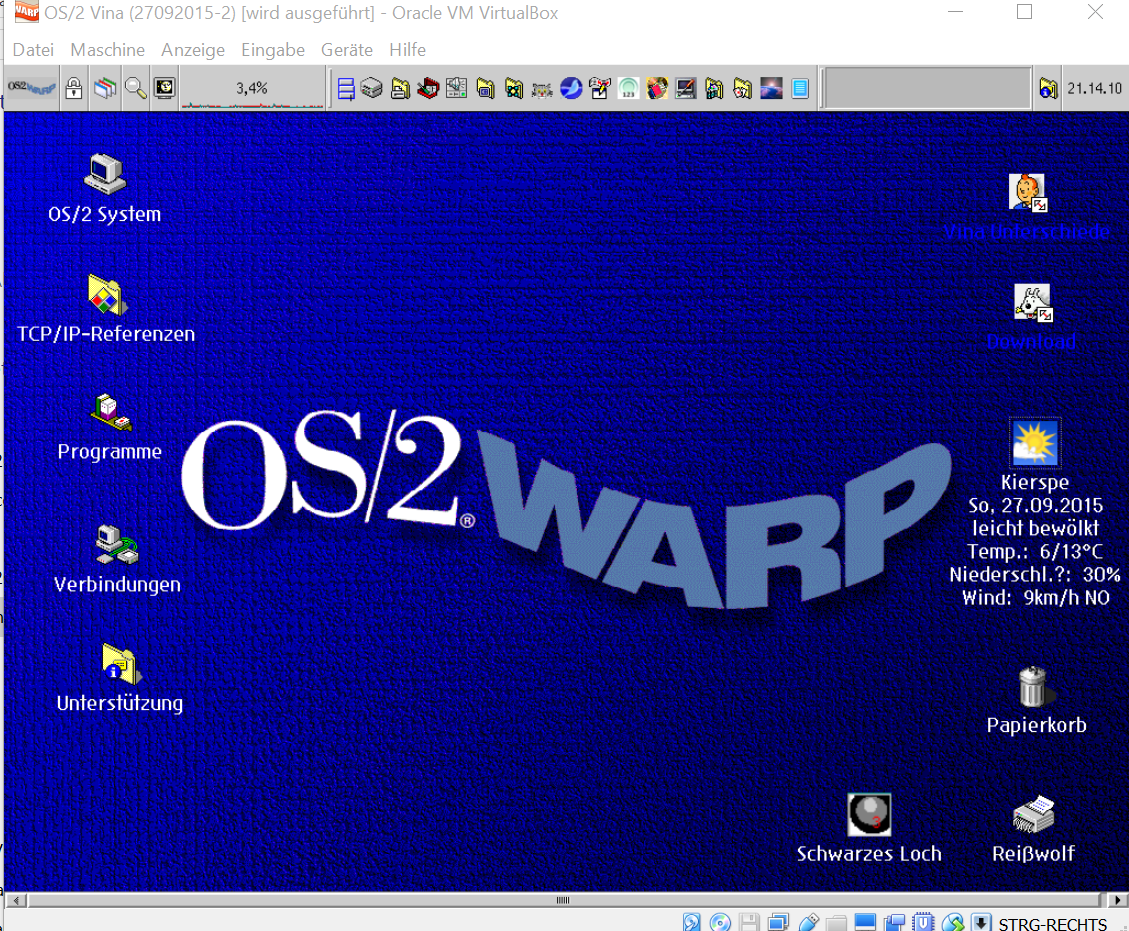This screenshot has height=931, width=1129.
Task: Click the CPU activity monitor showing 3,4%
Action: [252, 89]
